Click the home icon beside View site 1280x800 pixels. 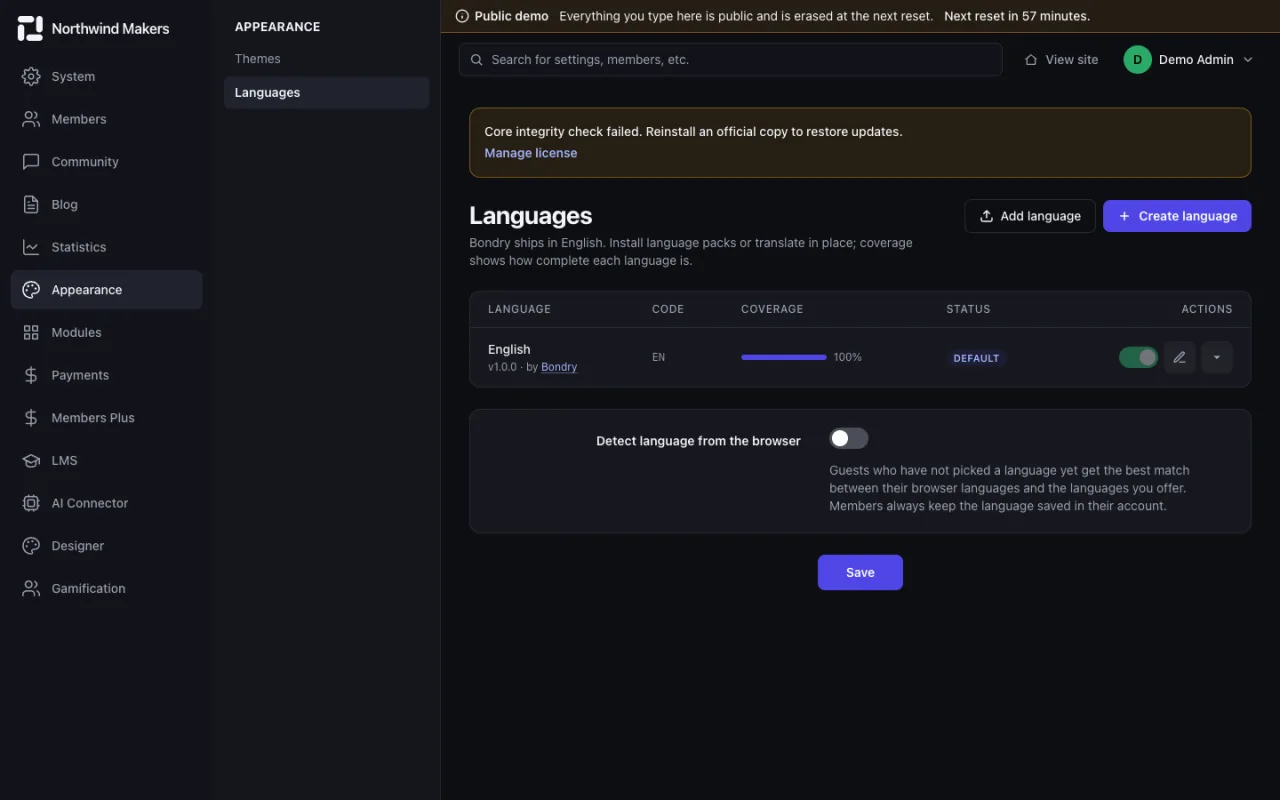click(1031, 60)
